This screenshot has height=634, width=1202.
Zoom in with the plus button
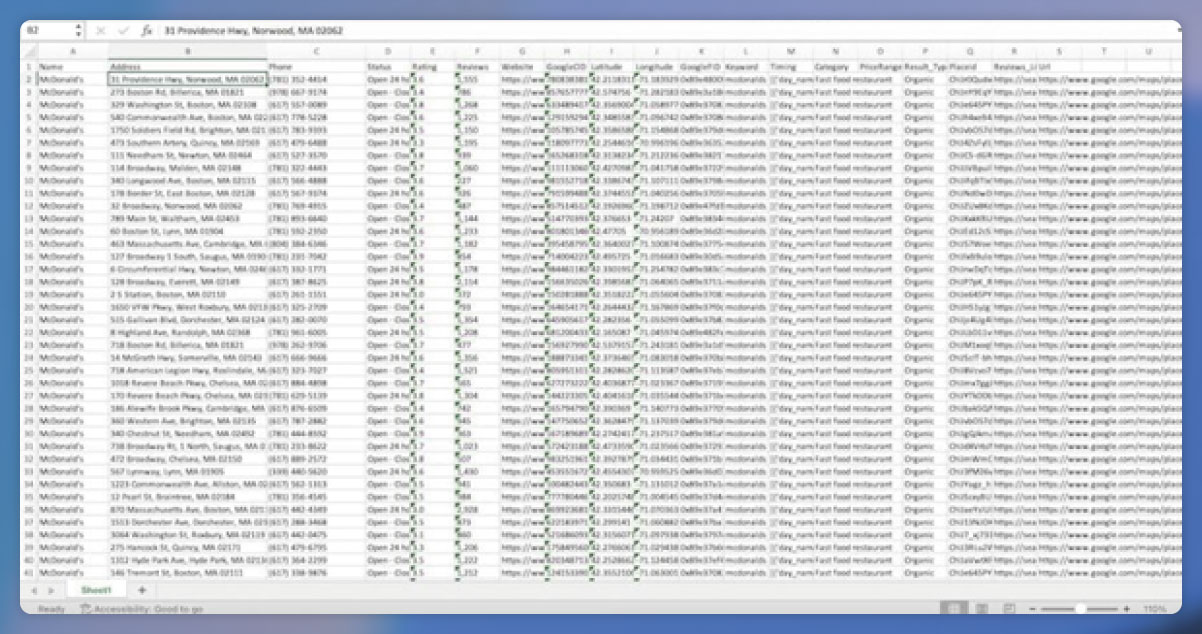pos(1126,608)
